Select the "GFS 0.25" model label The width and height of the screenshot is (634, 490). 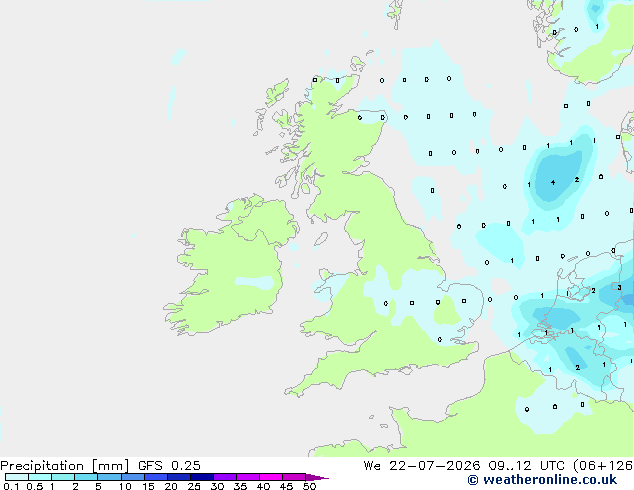[x=169, y=466]
